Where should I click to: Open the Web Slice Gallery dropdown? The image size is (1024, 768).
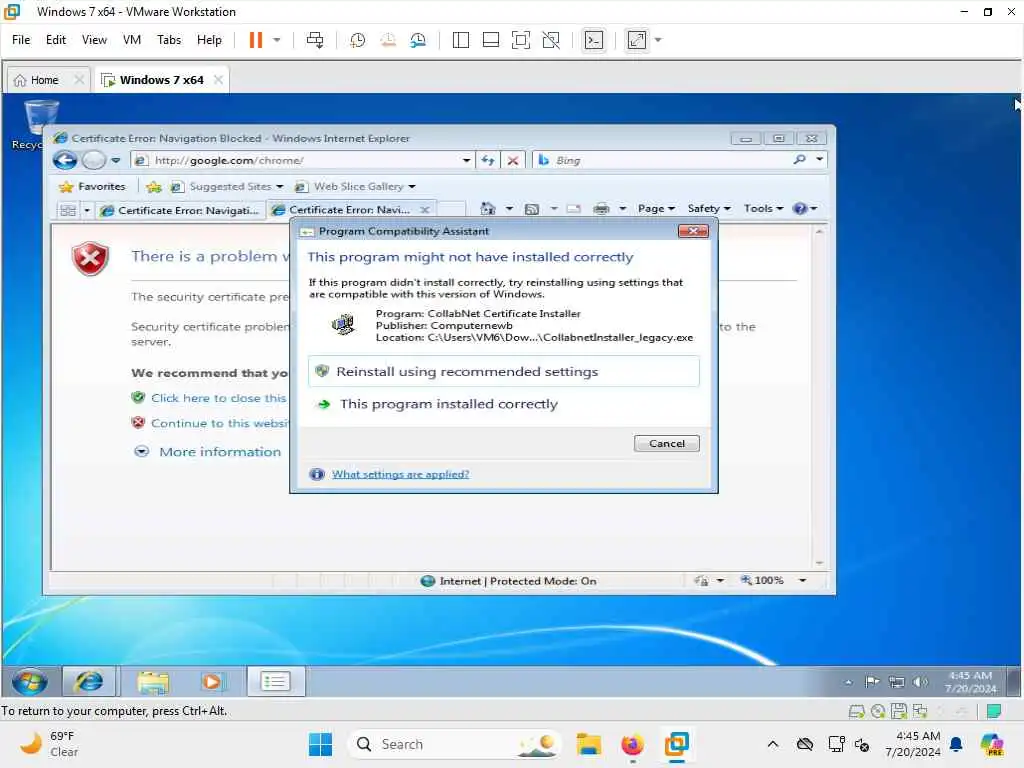click(x=412, y=187)
